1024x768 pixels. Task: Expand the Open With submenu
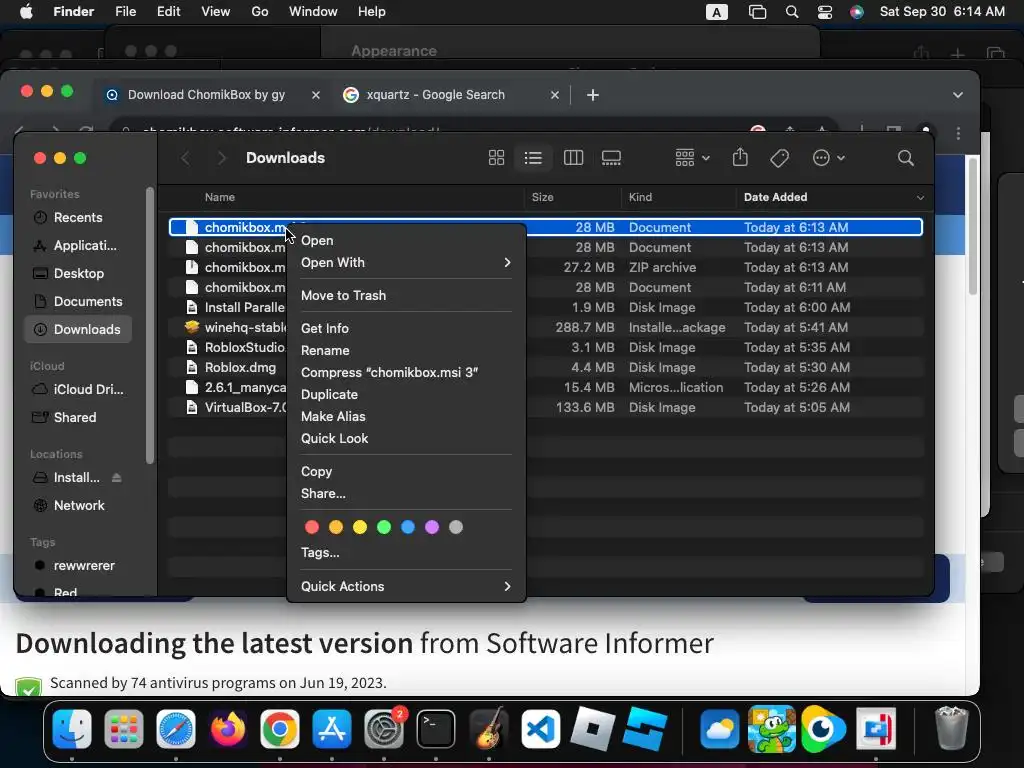coord(406,263)
